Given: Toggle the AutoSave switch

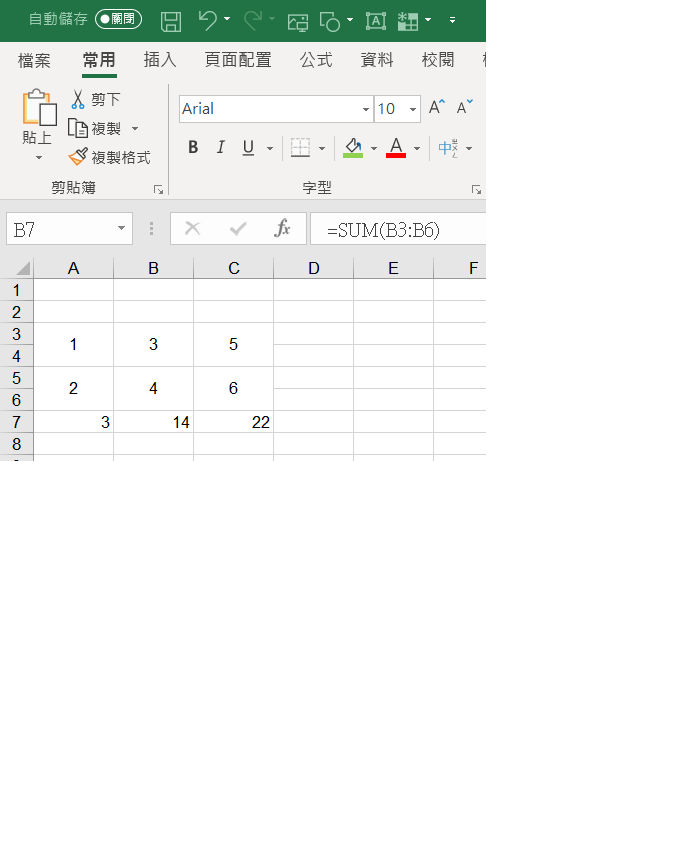Looking at the screenshot, I should click(x=118, y=19).
